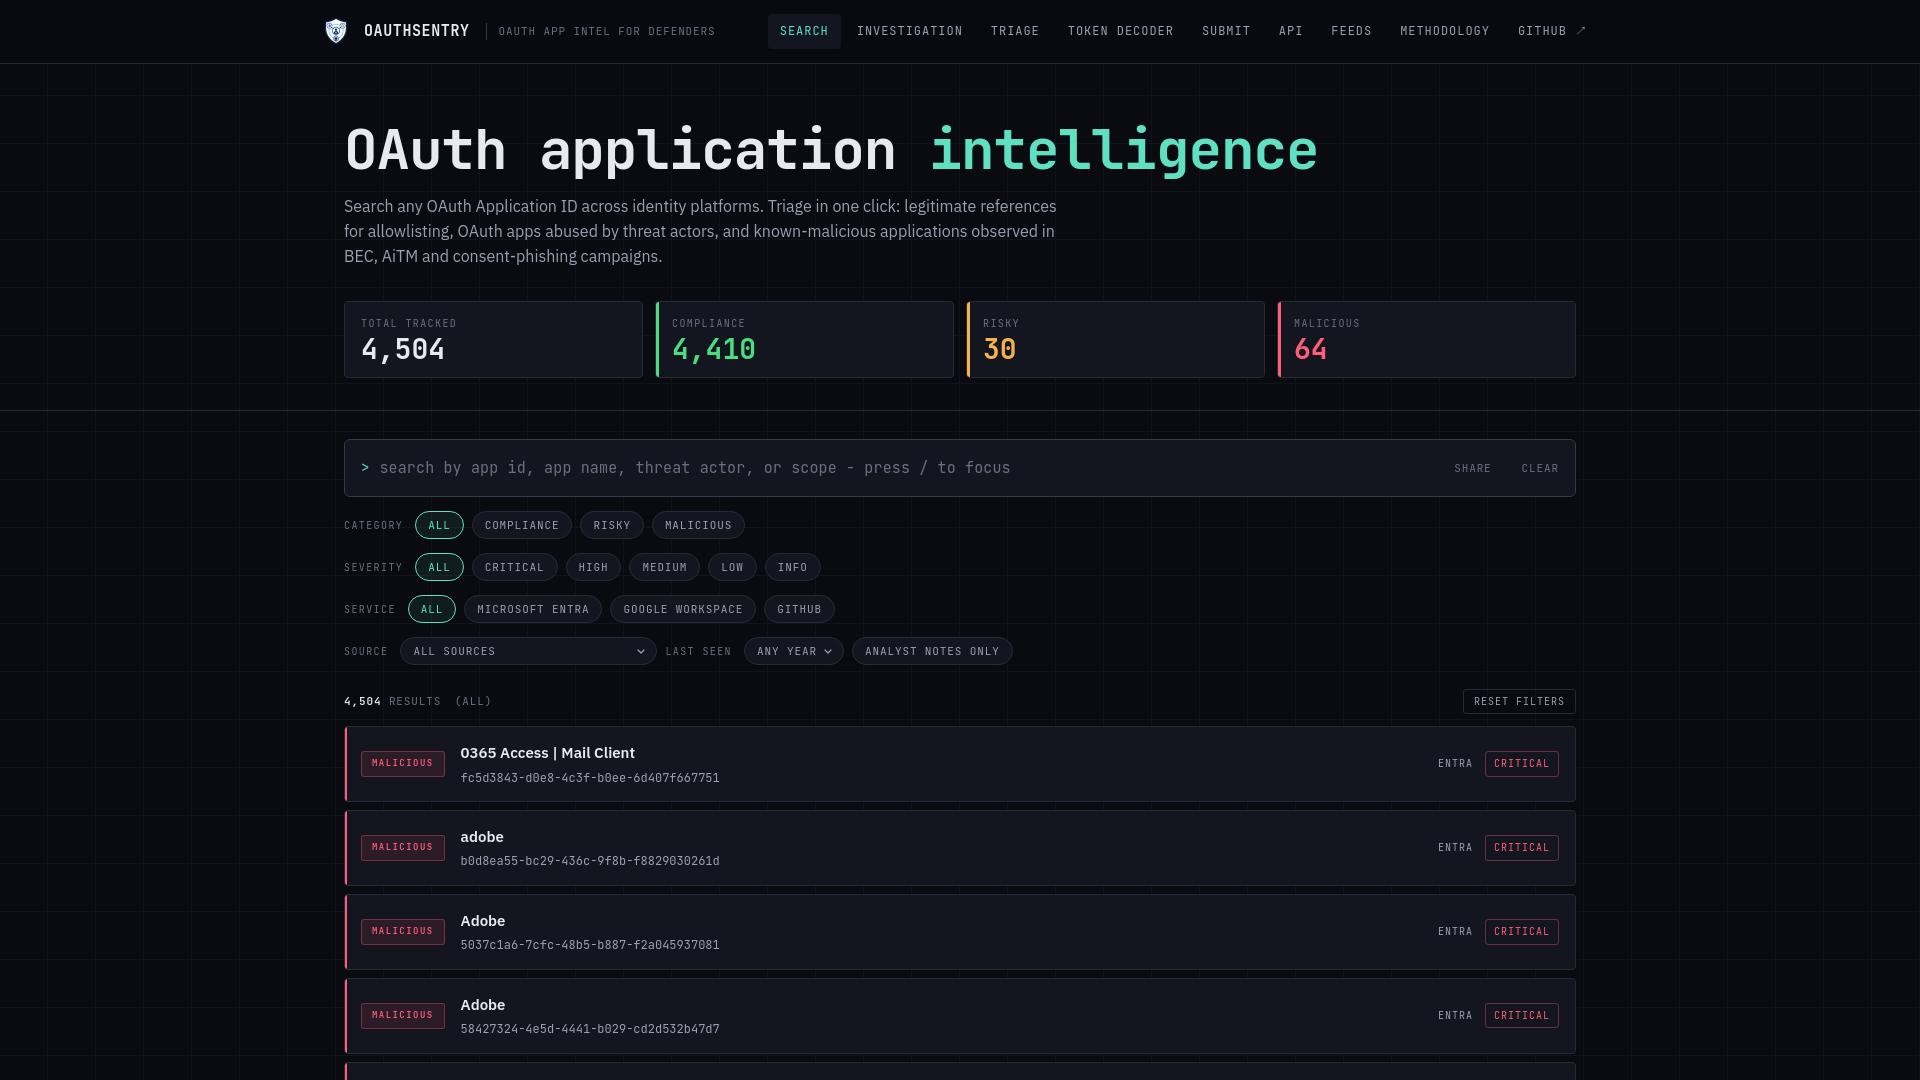Open the Search nav tab
The width and height of the screenshot is (1920, 1080).
(804, 31)
